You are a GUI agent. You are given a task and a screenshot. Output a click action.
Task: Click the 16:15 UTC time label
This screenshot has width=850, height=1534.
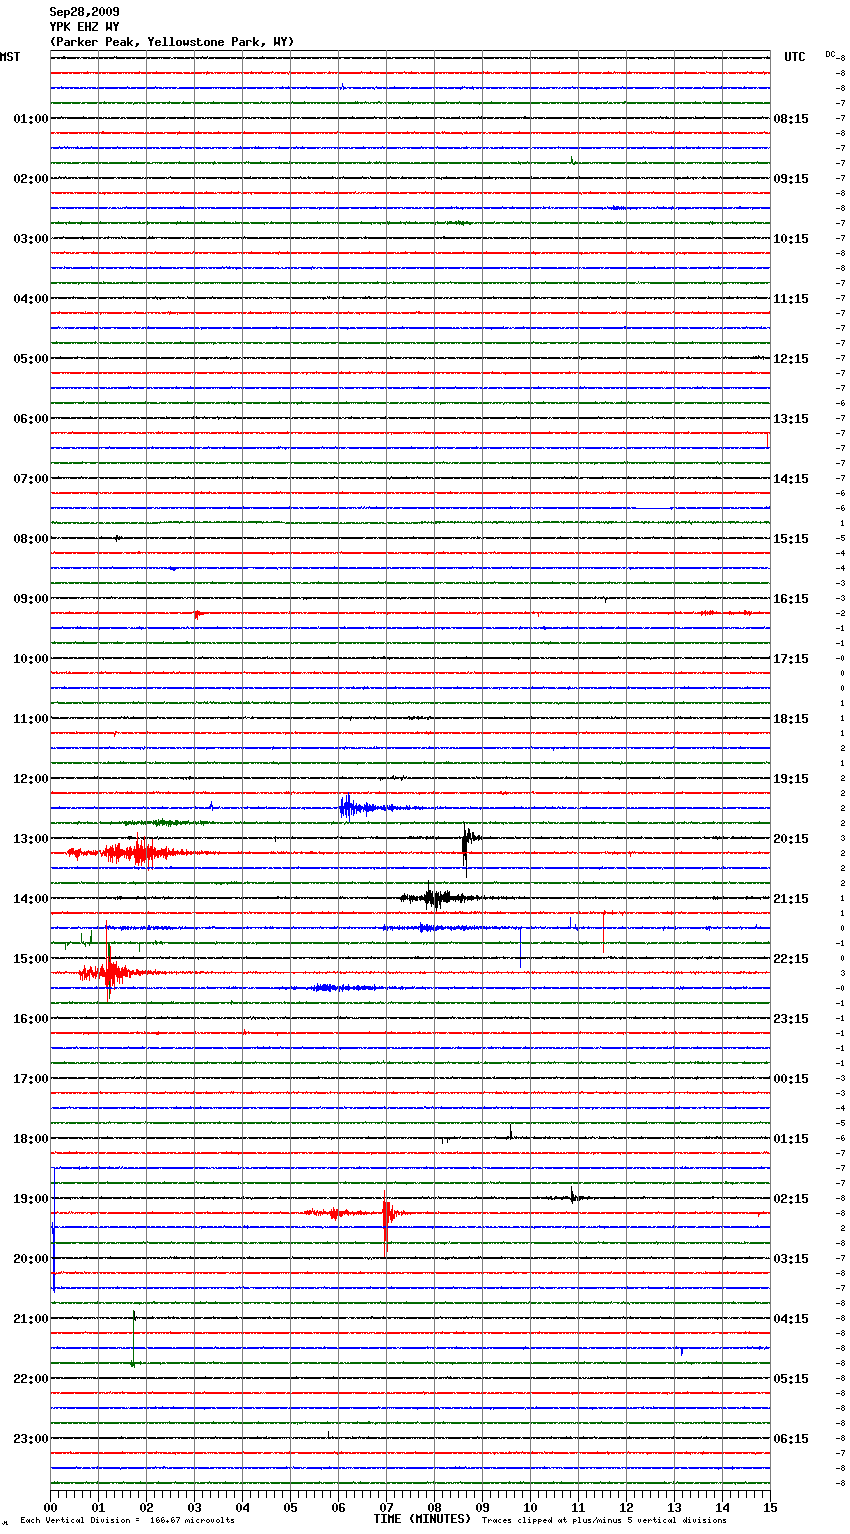pos(791,599)
